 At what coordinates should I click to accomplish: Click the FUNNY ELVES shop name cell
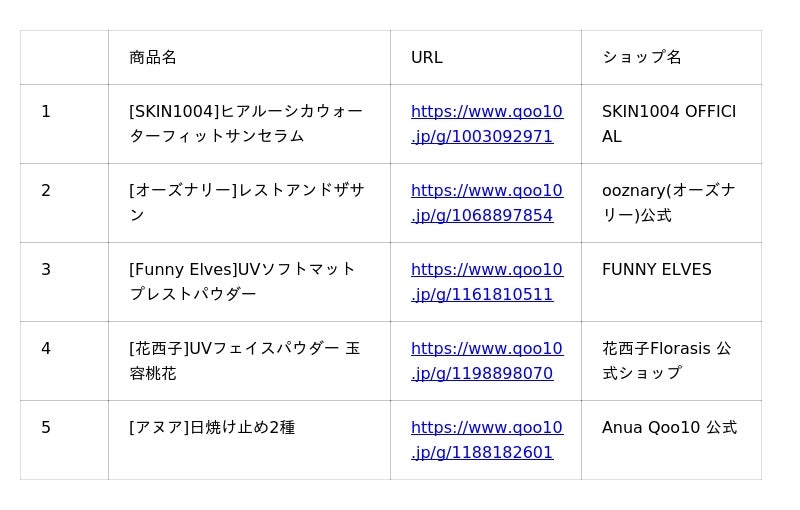tap(671, 282)
